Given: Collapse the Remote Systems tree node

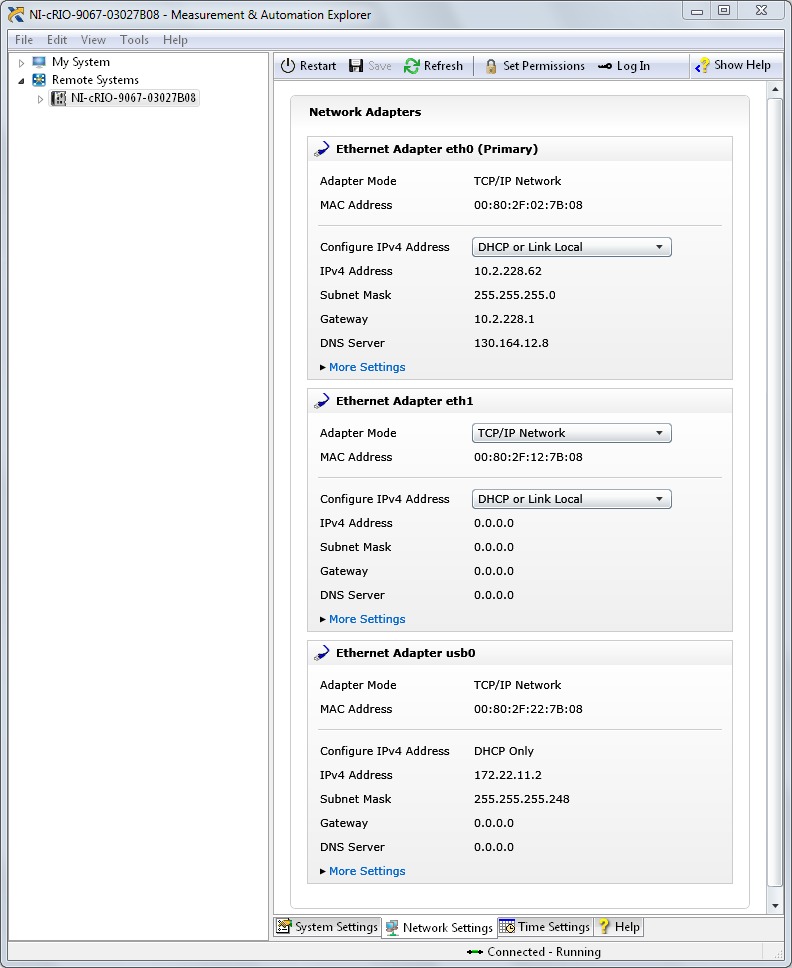Looking at the screenshot, I should click(22, 80).
